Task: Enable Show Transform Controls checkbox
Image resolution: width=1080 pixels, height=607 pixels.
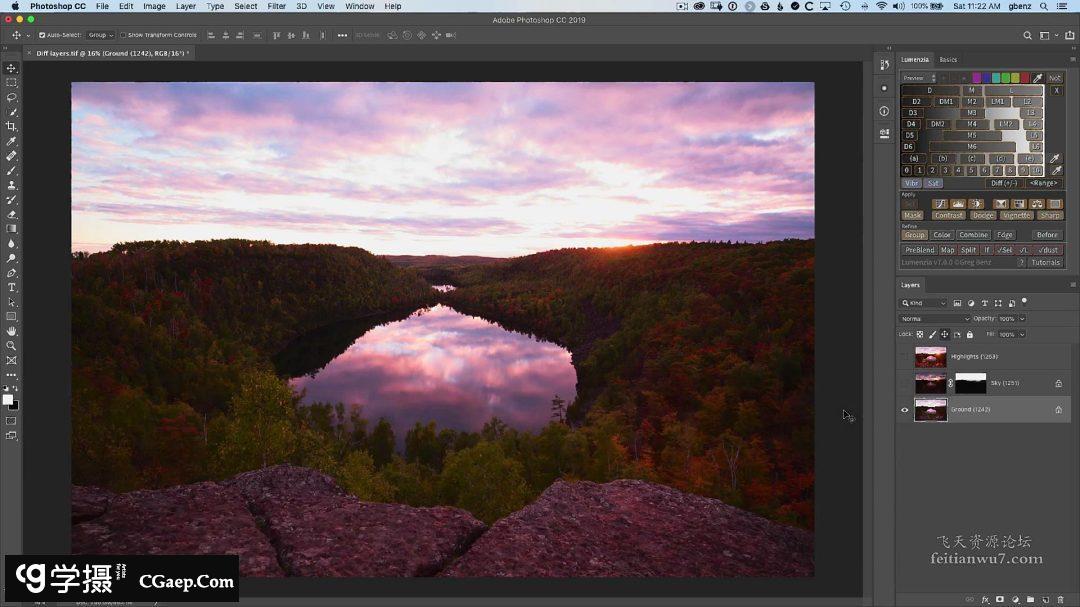Action: tap(123, 35)
